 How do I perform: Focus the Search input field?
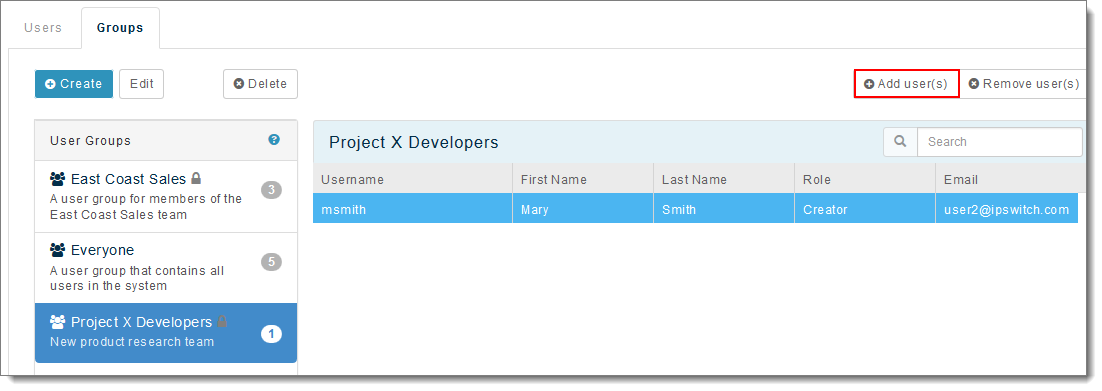[x=999, y=141]
